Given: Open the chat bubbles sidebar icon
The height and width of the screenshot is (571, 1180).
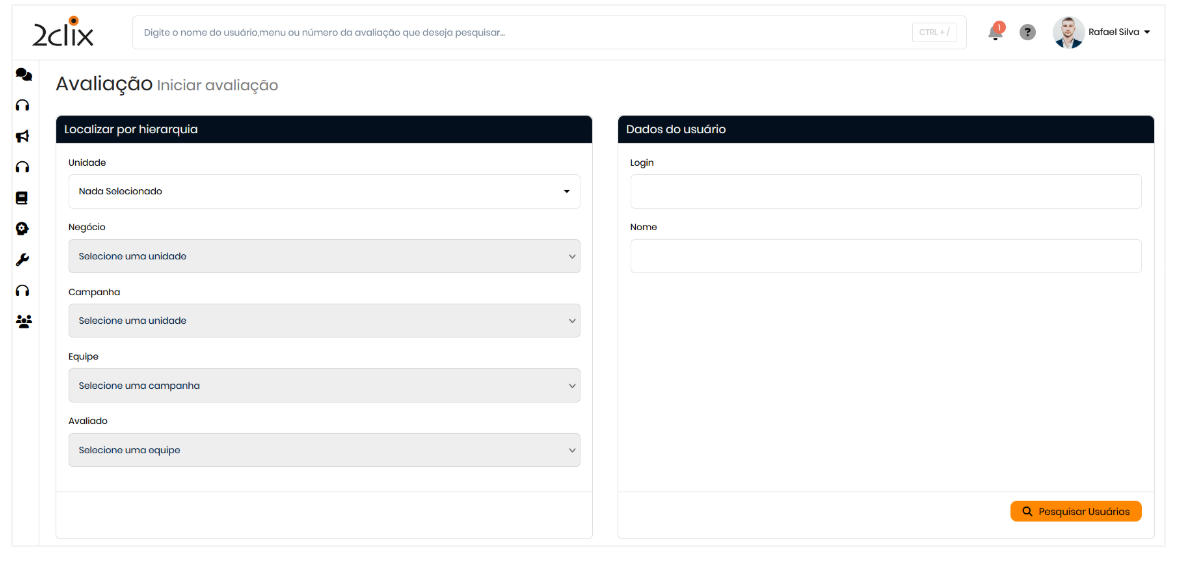Looking at the screenshot, I should [24, 74].
